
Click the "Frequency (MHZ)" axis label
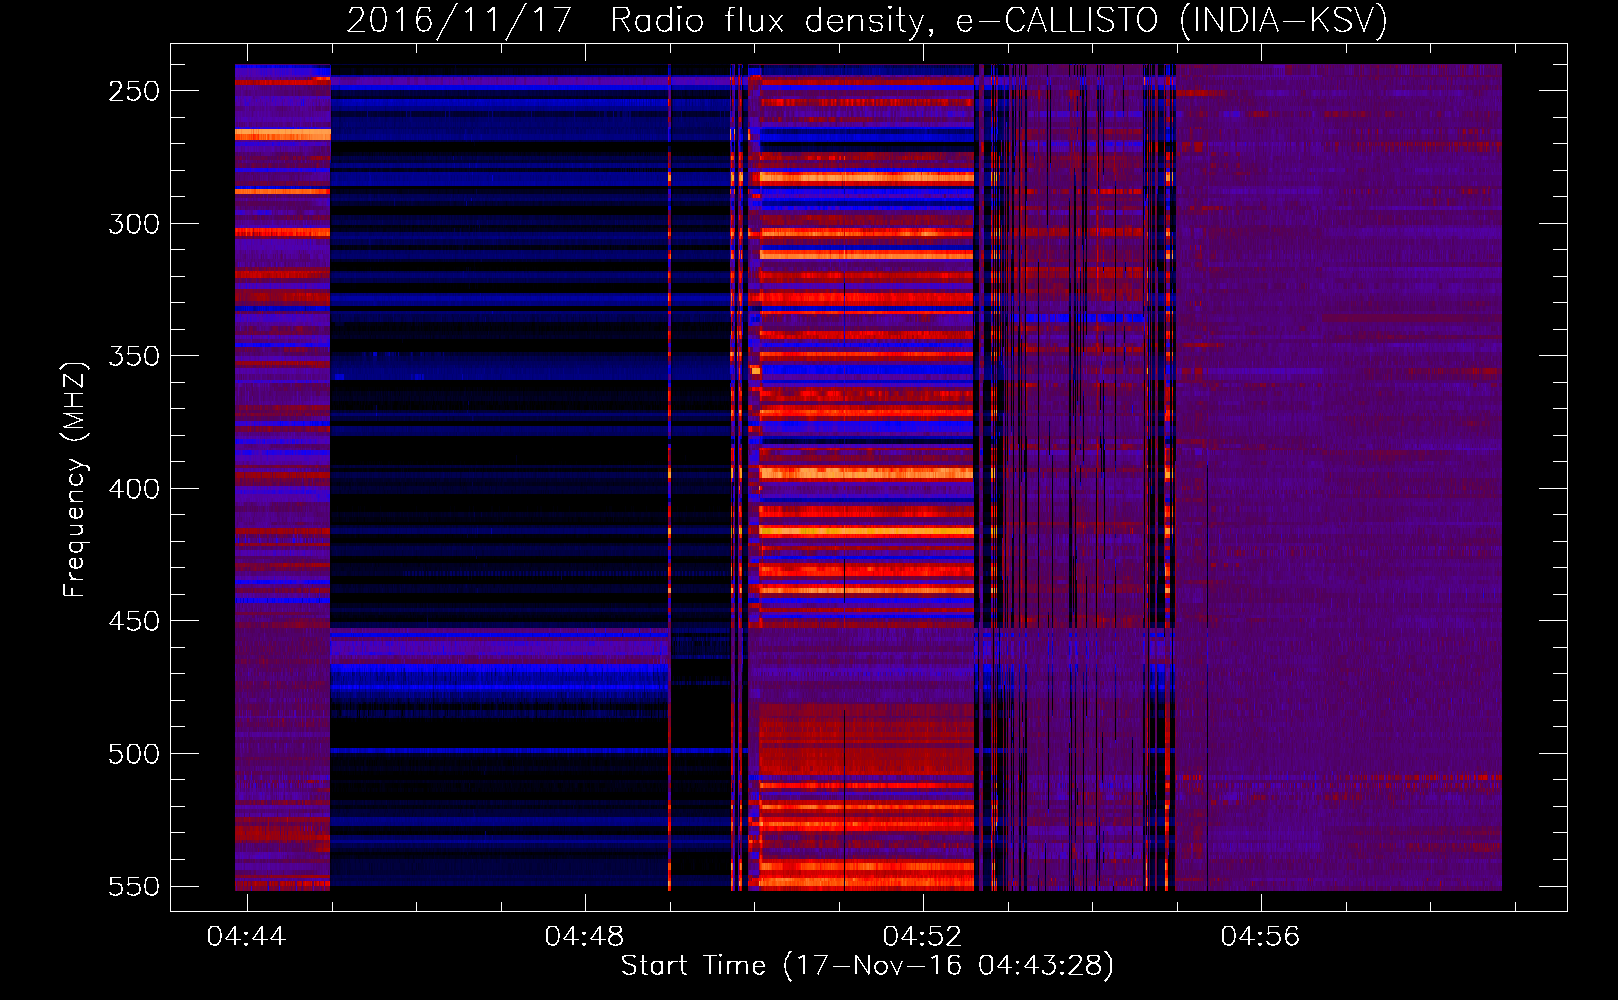pyautogui.click(x=75, y=479)
